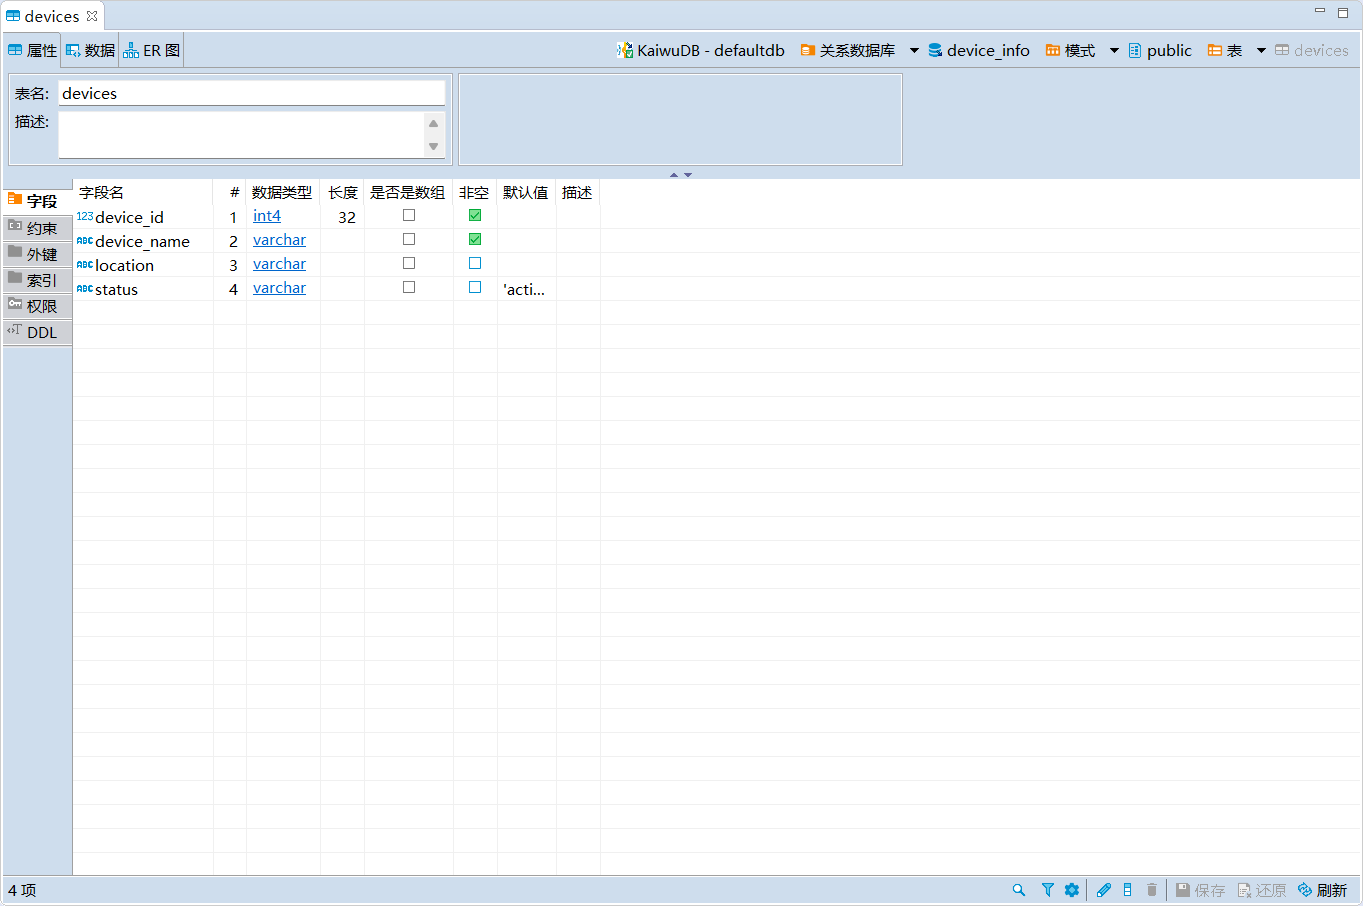
Task: Click the 刷新 refresh button
Action: click(1322, 890)
